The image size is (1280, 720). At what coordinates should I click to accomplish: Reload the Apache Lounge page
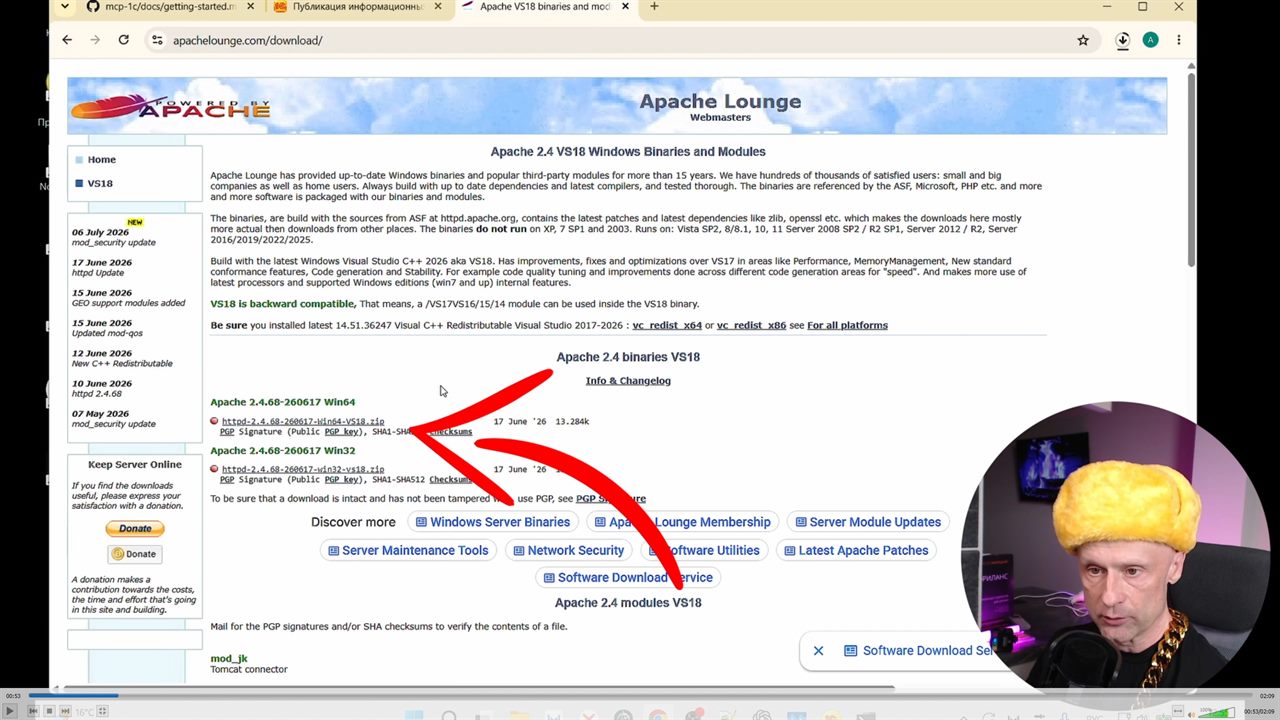pyautogui.click(x=123, y=40)
